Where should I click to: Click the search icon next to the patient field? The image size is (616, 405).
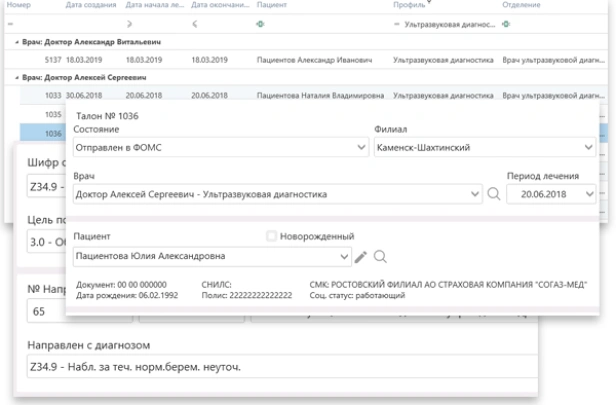(x=380, y=256)
